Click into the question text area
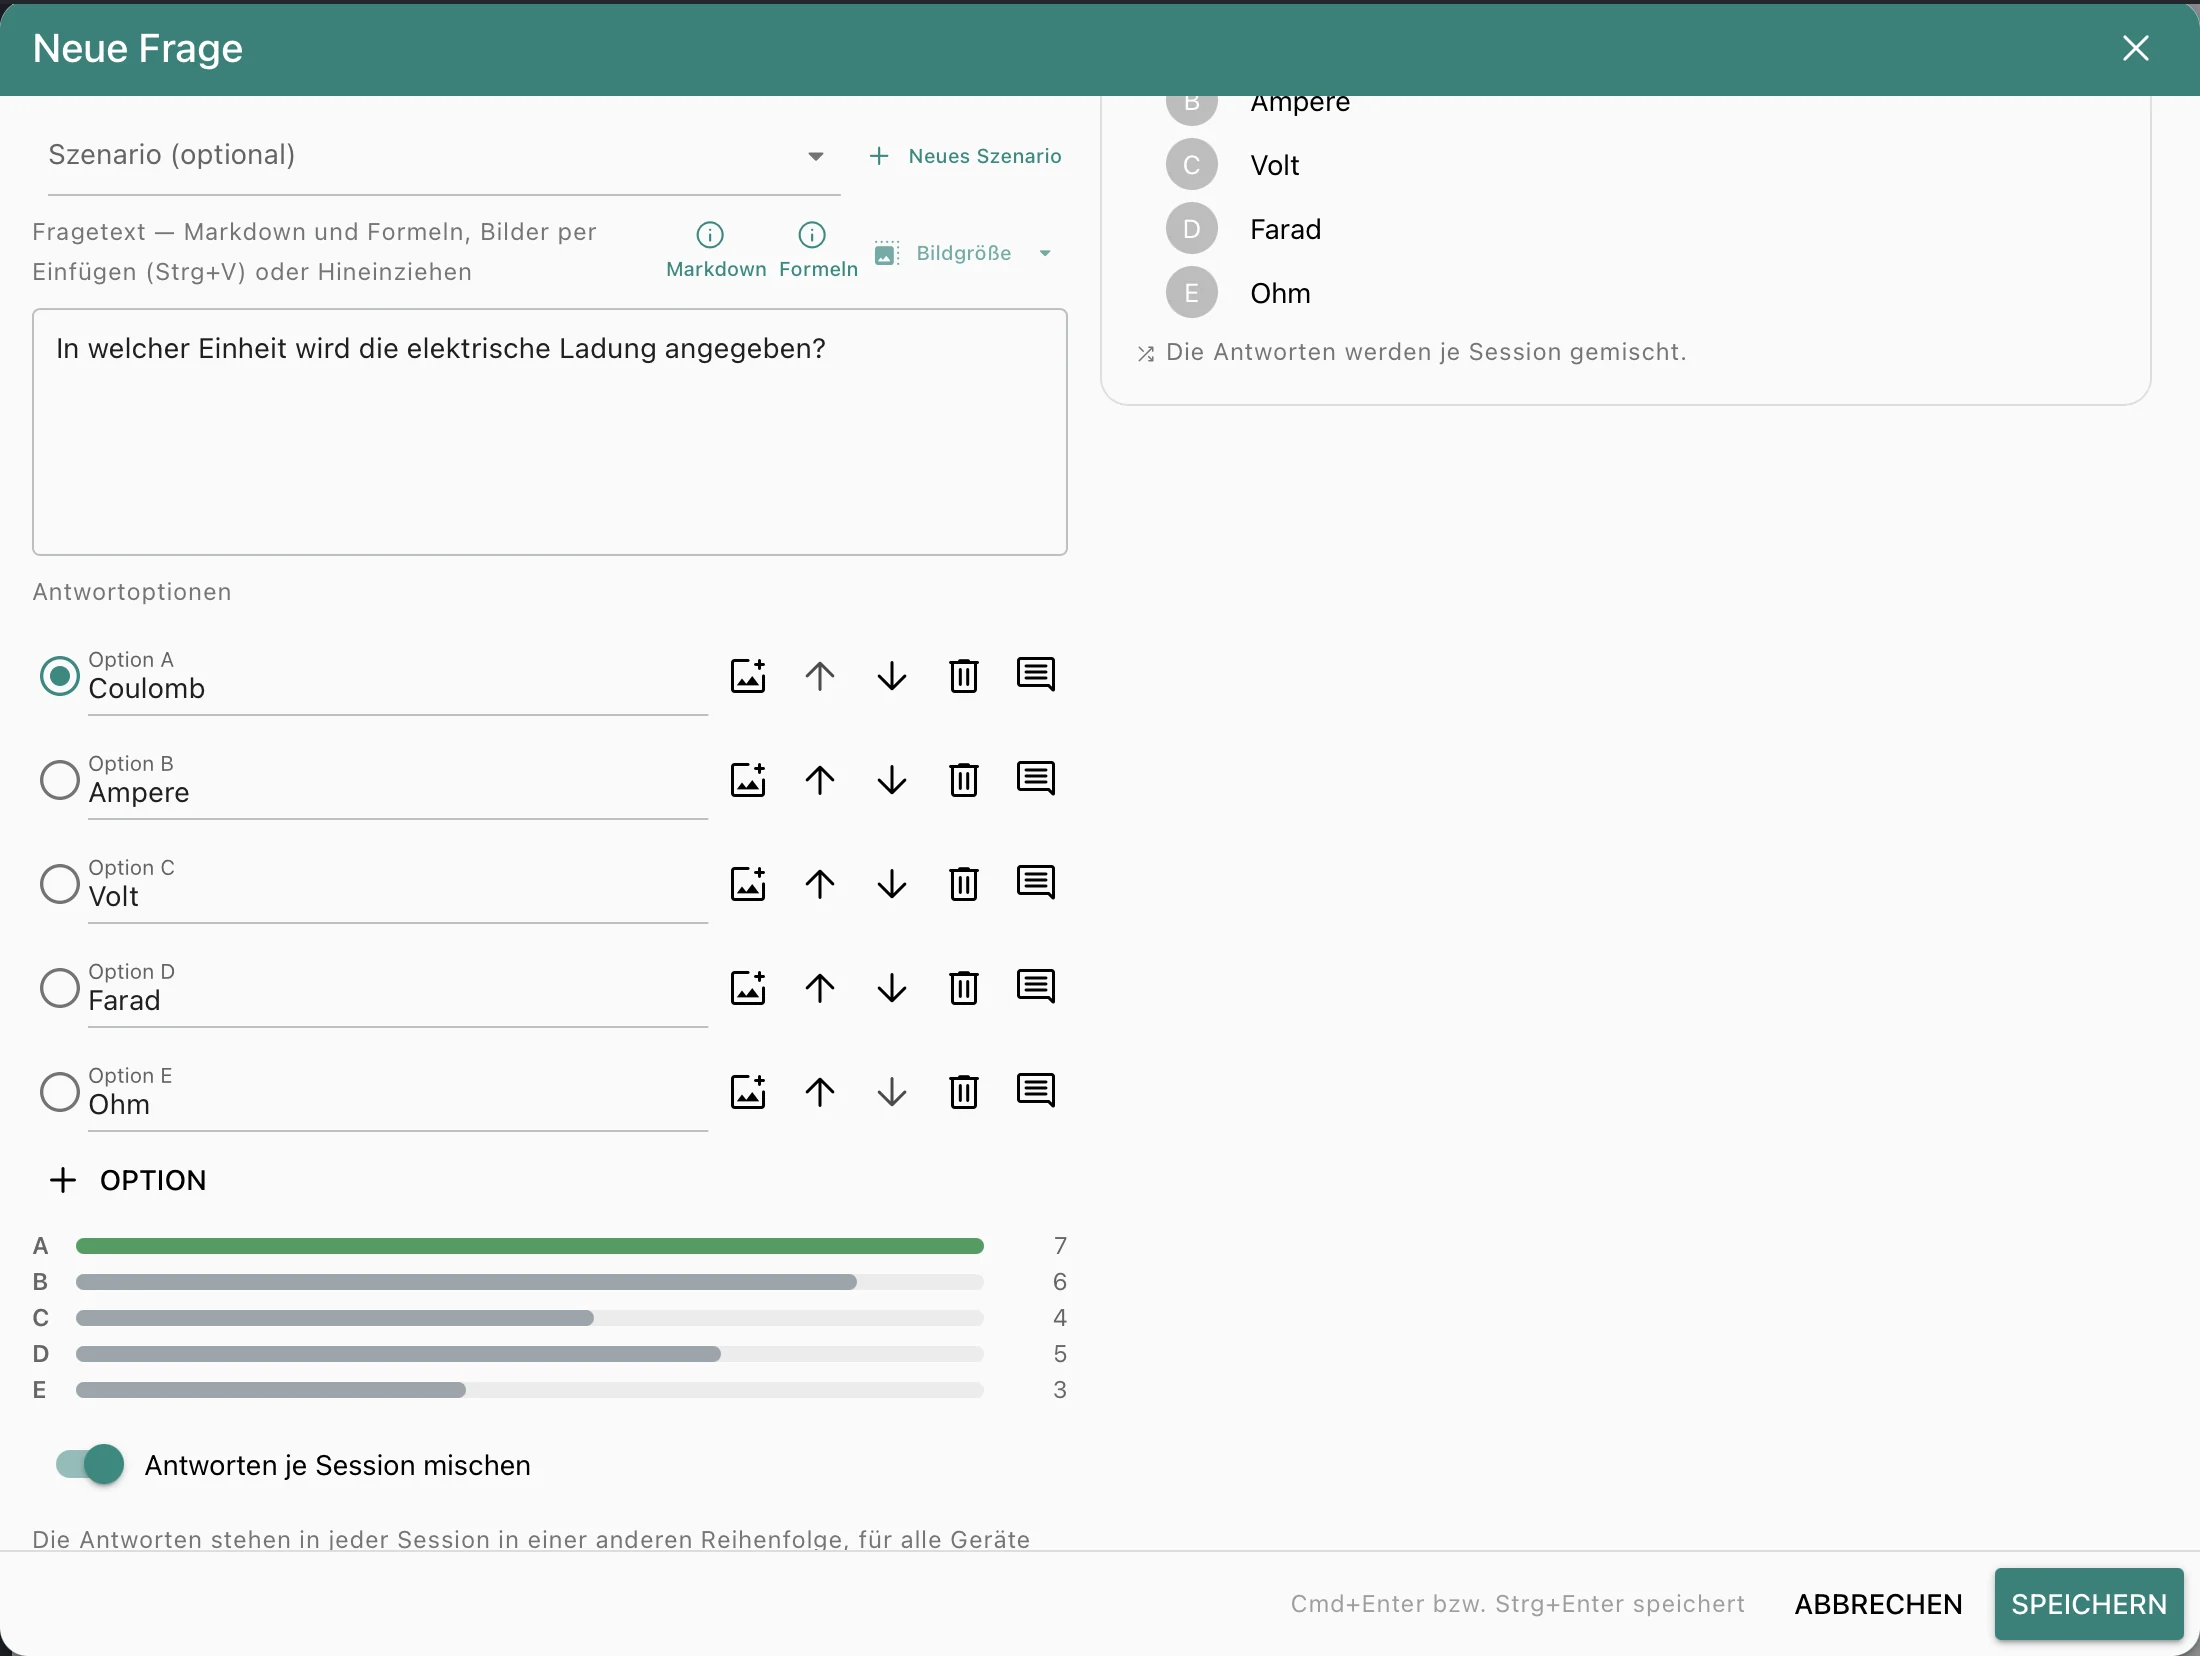Image resolution: width=2200 pixels, height=1656 pixels. click(x=550, y=432)
